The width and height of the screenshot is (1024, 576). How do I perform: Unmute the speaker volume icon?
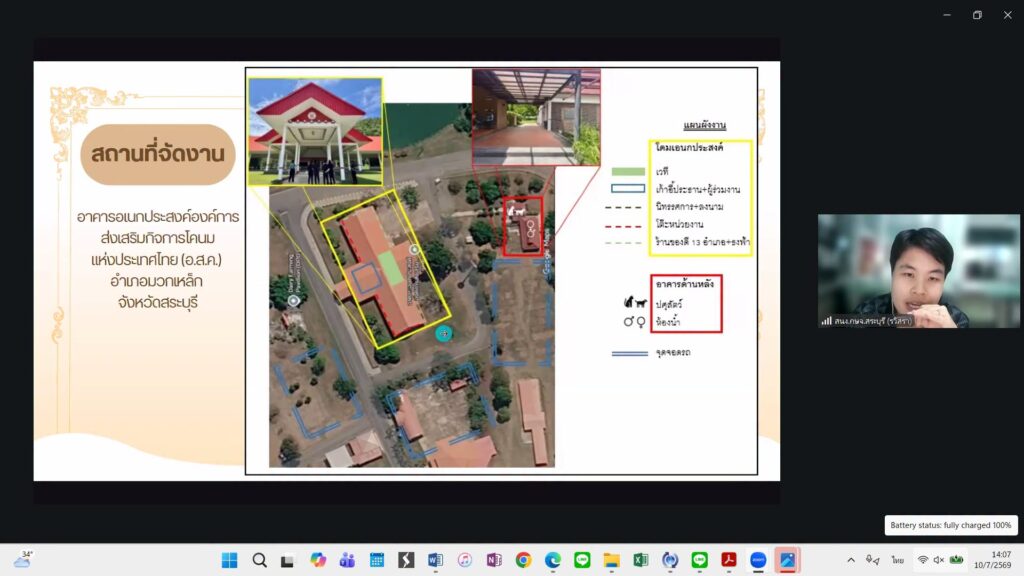pyautogui.click(x=939, y=560)
